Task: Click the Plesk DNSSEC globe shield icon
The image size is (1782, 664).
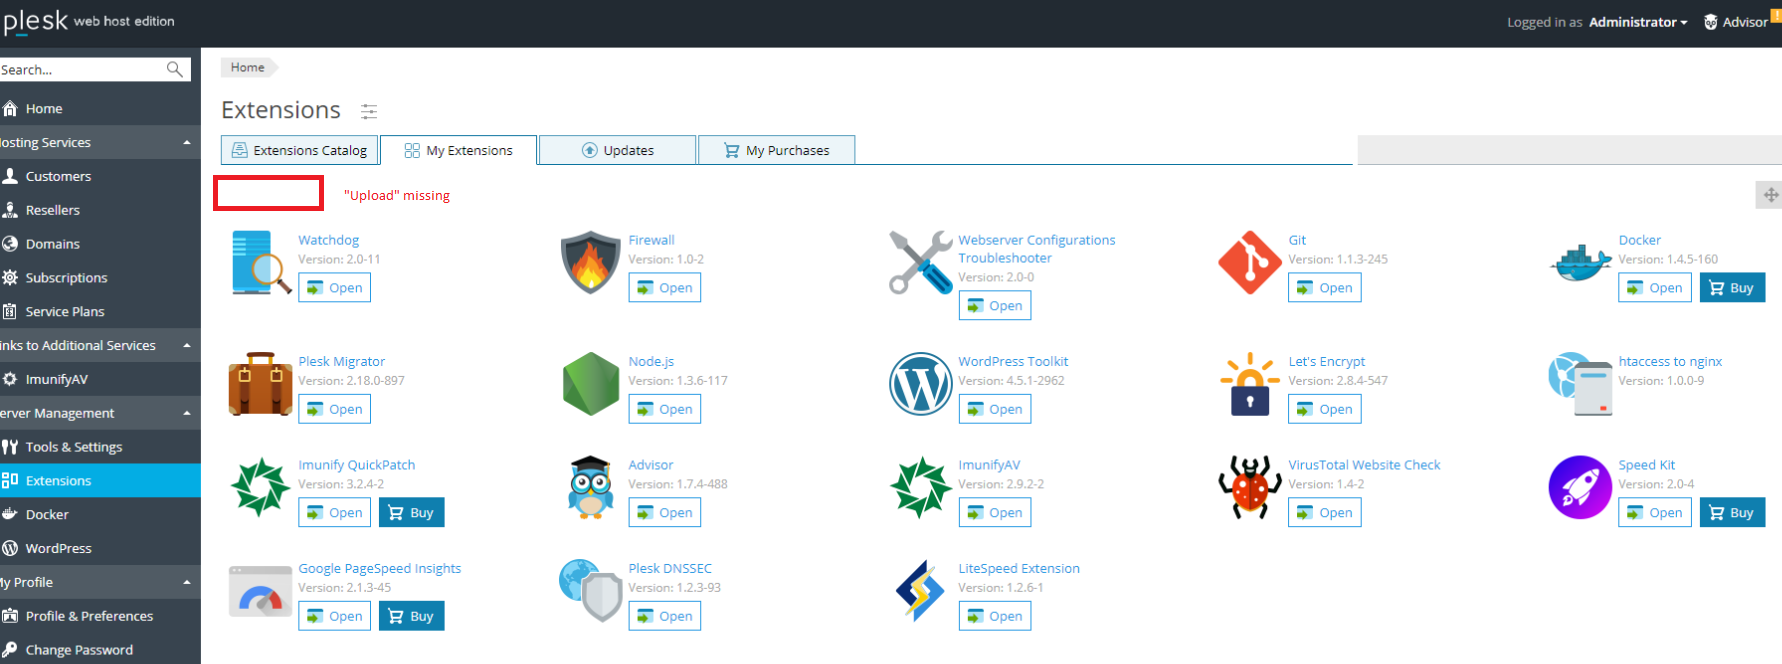Action: pyautogui.click(x=590, y=591)
